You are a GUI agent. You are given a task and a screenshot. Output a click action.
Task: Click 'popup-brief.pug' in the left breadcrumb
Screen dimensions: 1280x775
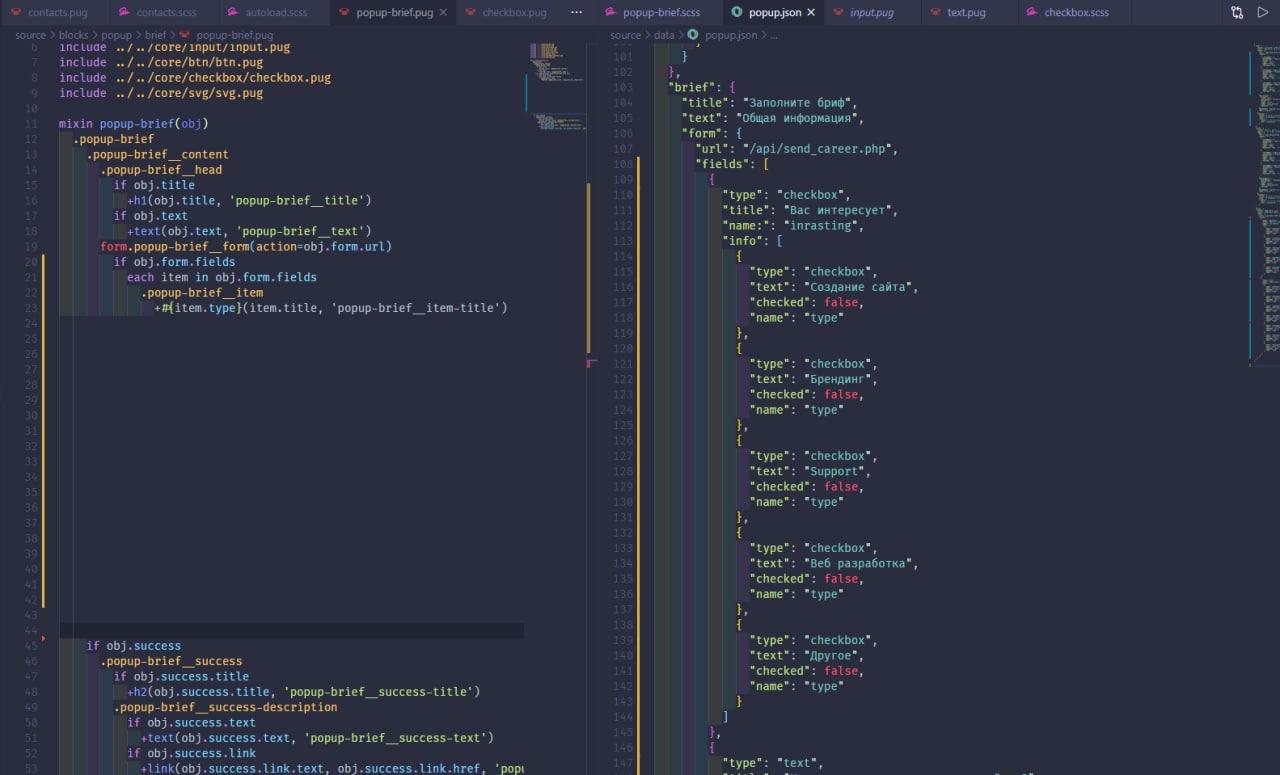pyautogui.click(x=235, y=35)
